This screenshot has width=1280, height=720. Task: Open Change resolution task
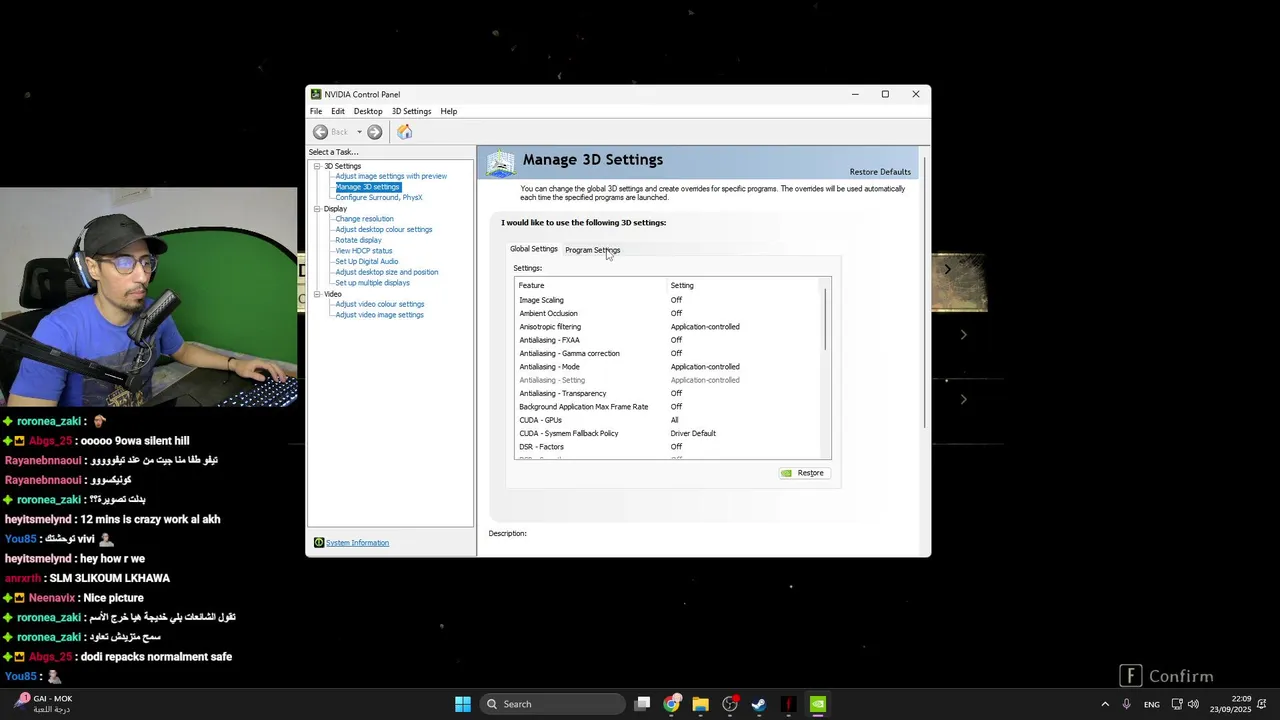[364, 219]
